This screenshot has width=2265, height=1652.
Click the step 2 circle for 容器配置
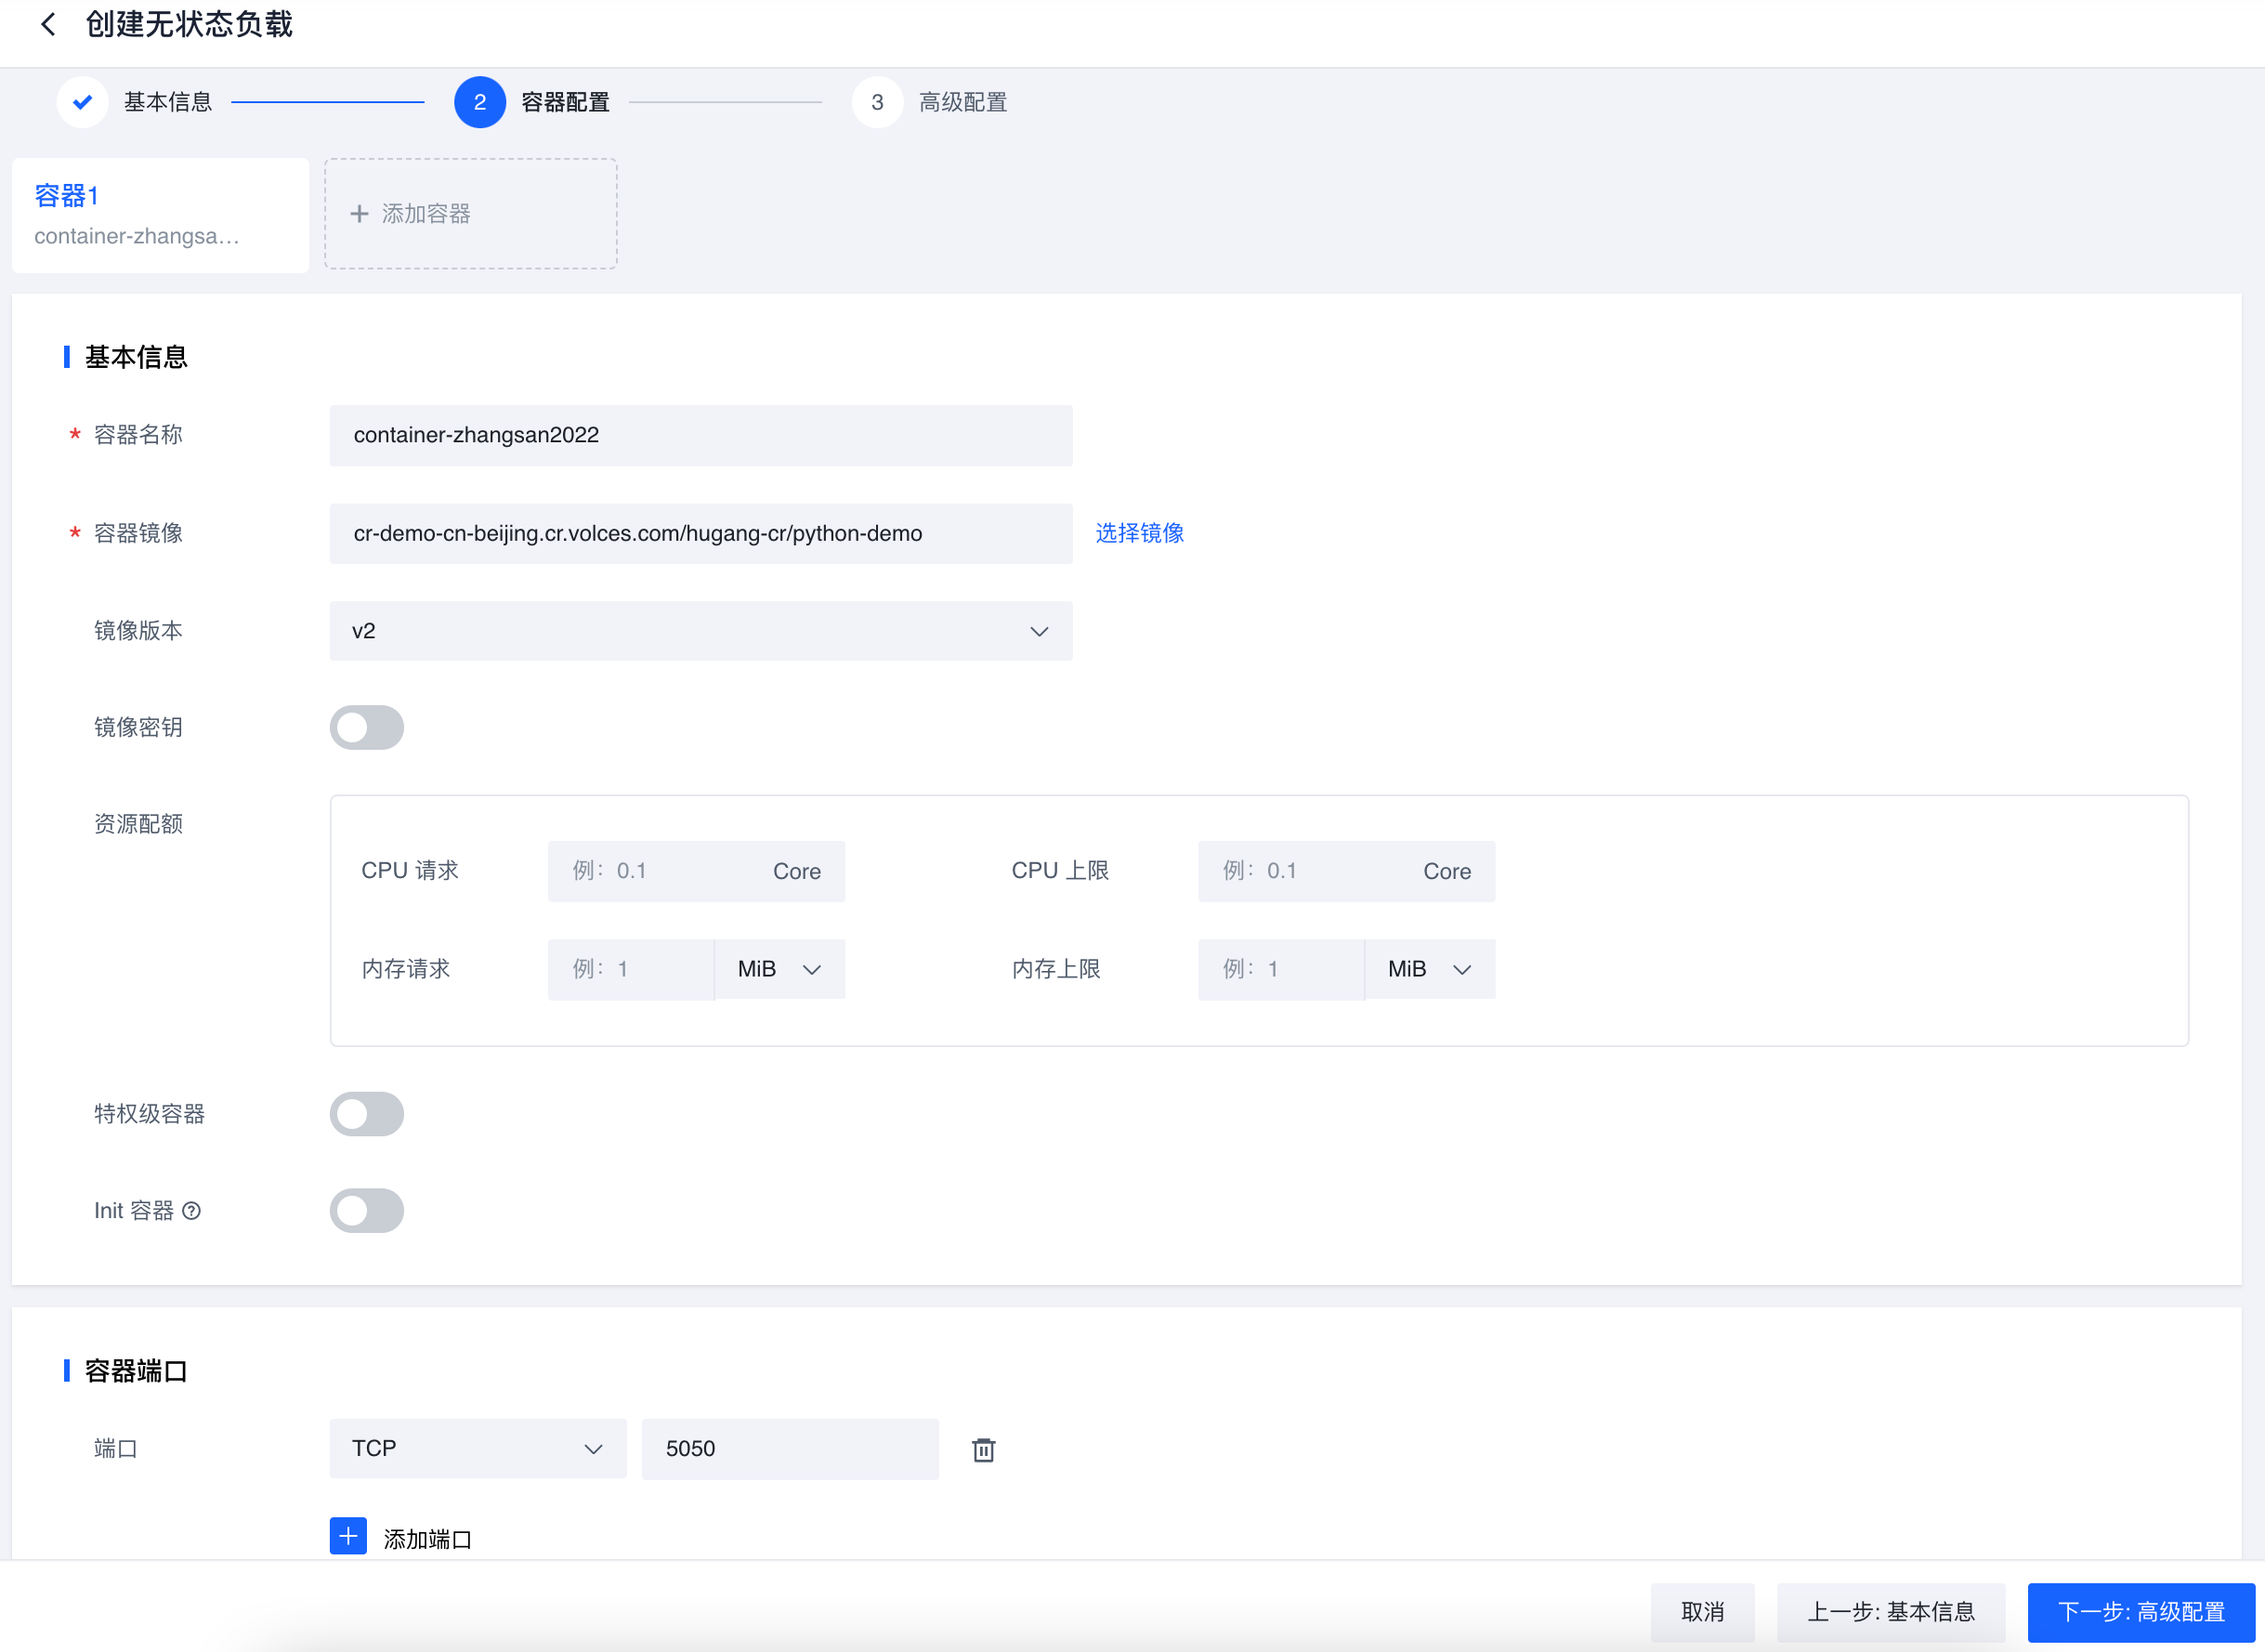[x=480, y=102]
